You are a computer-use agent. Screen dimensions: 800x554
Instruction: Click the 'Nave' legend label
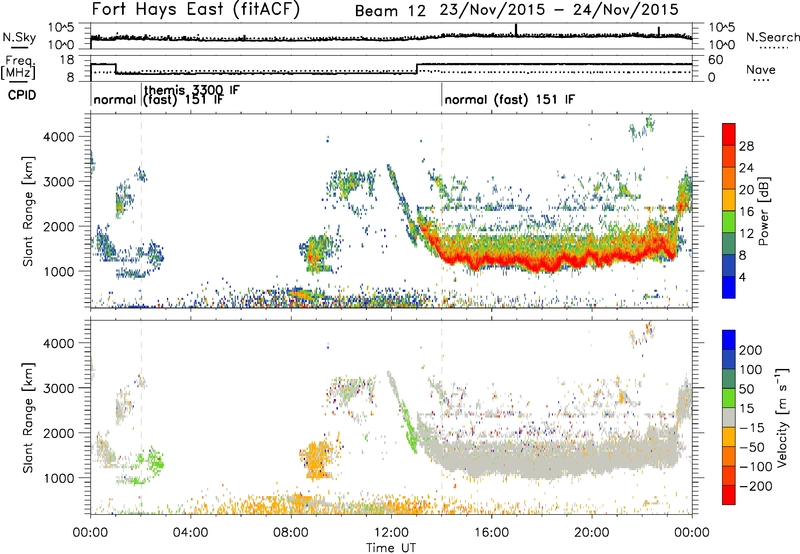(760, 69)
